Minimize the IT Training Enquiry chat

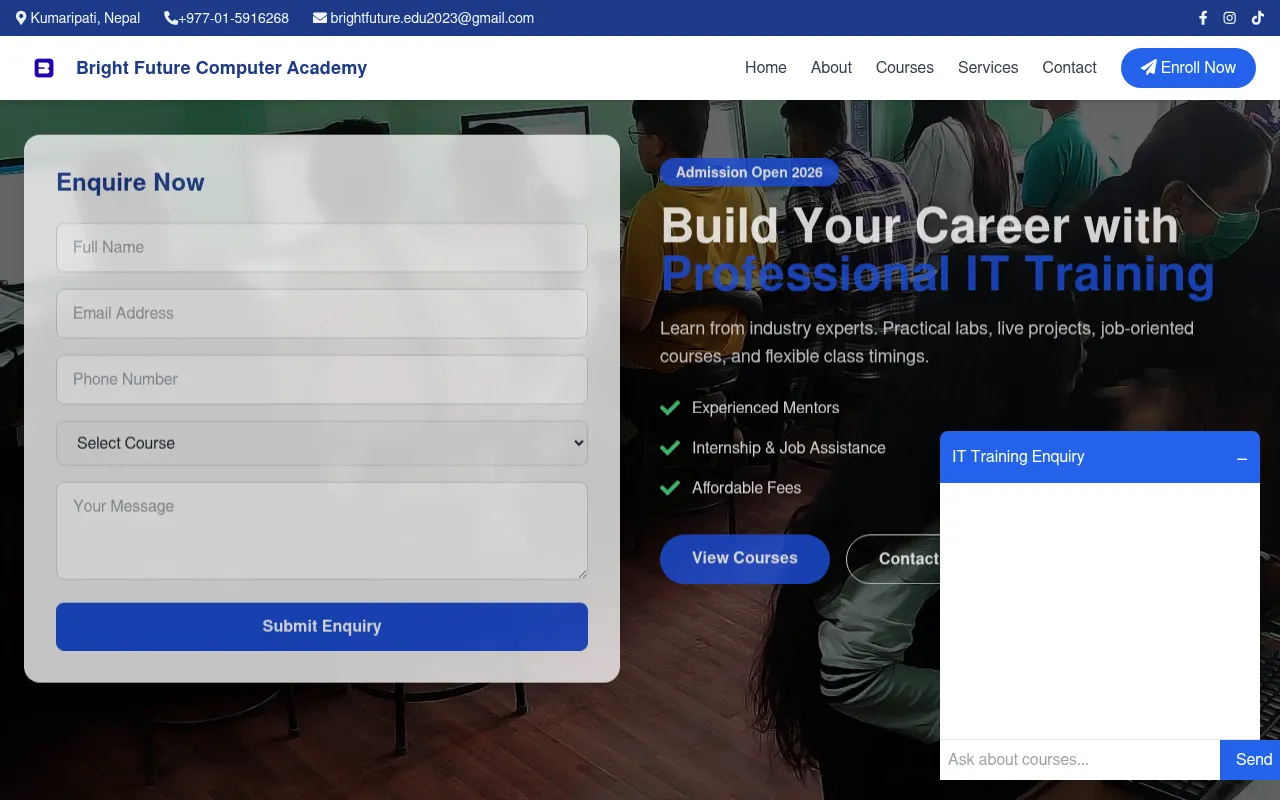1242,458
